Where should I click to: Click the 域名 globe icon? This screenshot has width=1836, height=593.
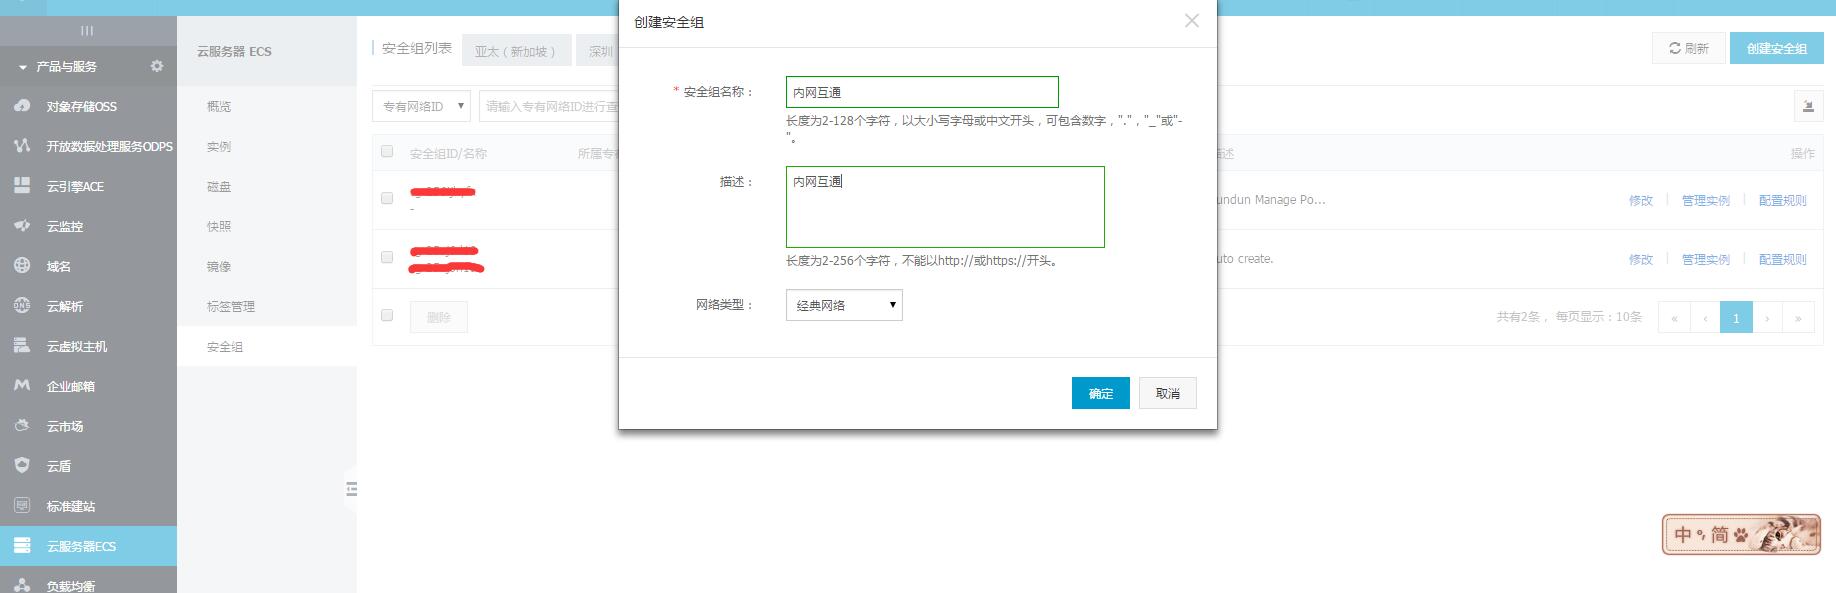[22, 266]
